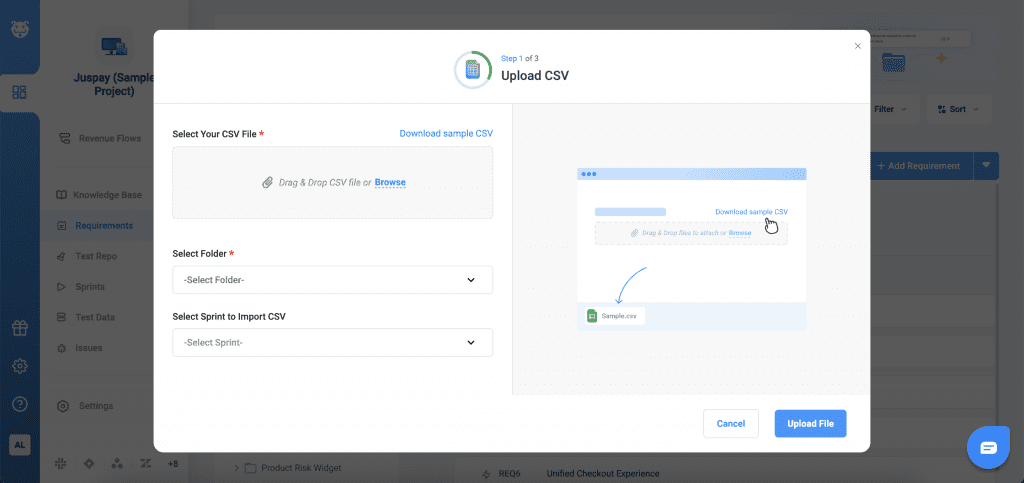This screenshot has width=1024, height=483.
Task: Expand the Product Risk Widget folder
Action: (237, 467)
